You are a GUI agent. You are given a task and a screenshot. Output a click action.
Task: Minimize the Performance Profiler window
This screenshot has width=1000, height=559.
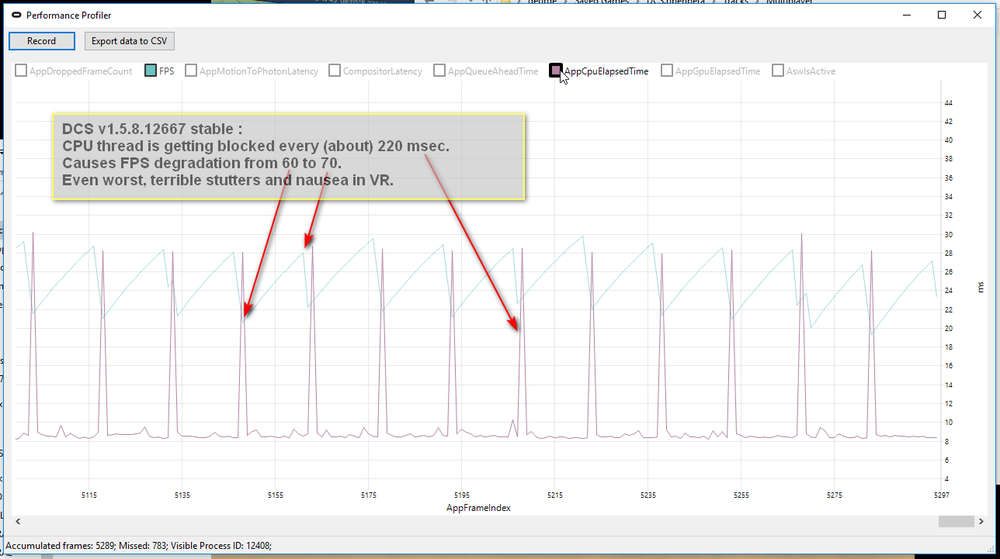tap(907, 15)
